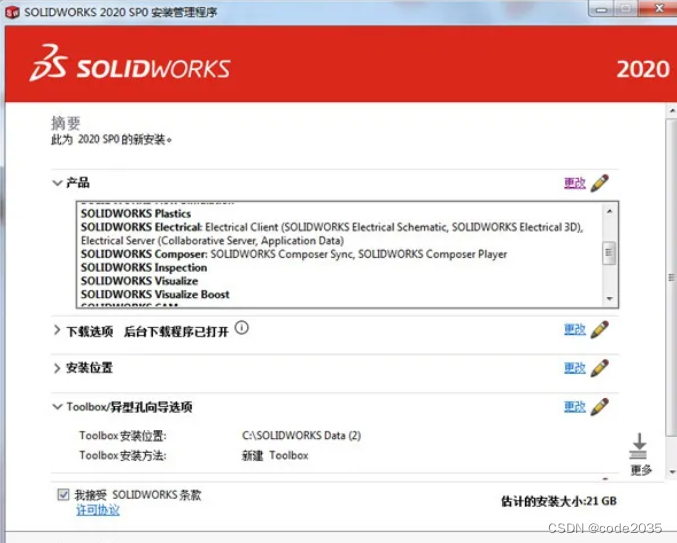
Task: Click the path C:\SOLIDWORKS Data (2)
Action: (301, 435)
